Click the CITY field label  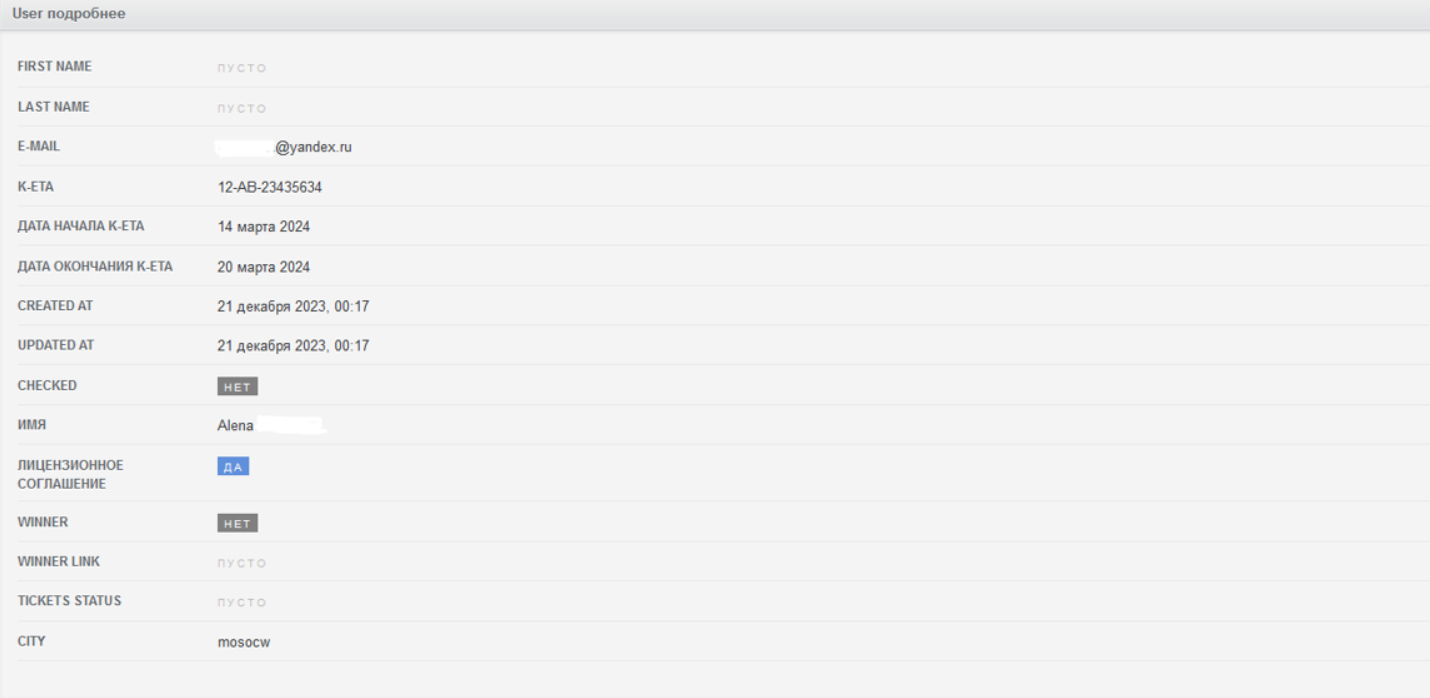click(32, 641)
